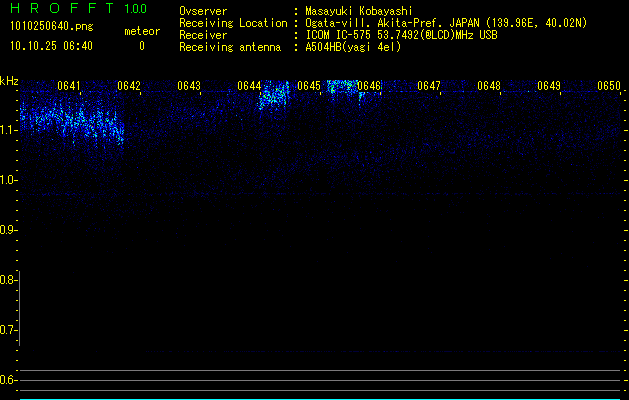Click the meteor label
Image resolution: width=629 pixels, height=400 pixels.
(x=142, y=31)
